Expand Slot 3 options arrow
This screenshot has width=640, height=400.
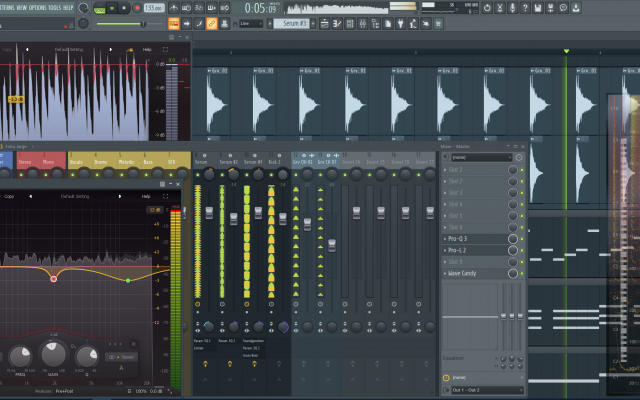pos(445,193)
